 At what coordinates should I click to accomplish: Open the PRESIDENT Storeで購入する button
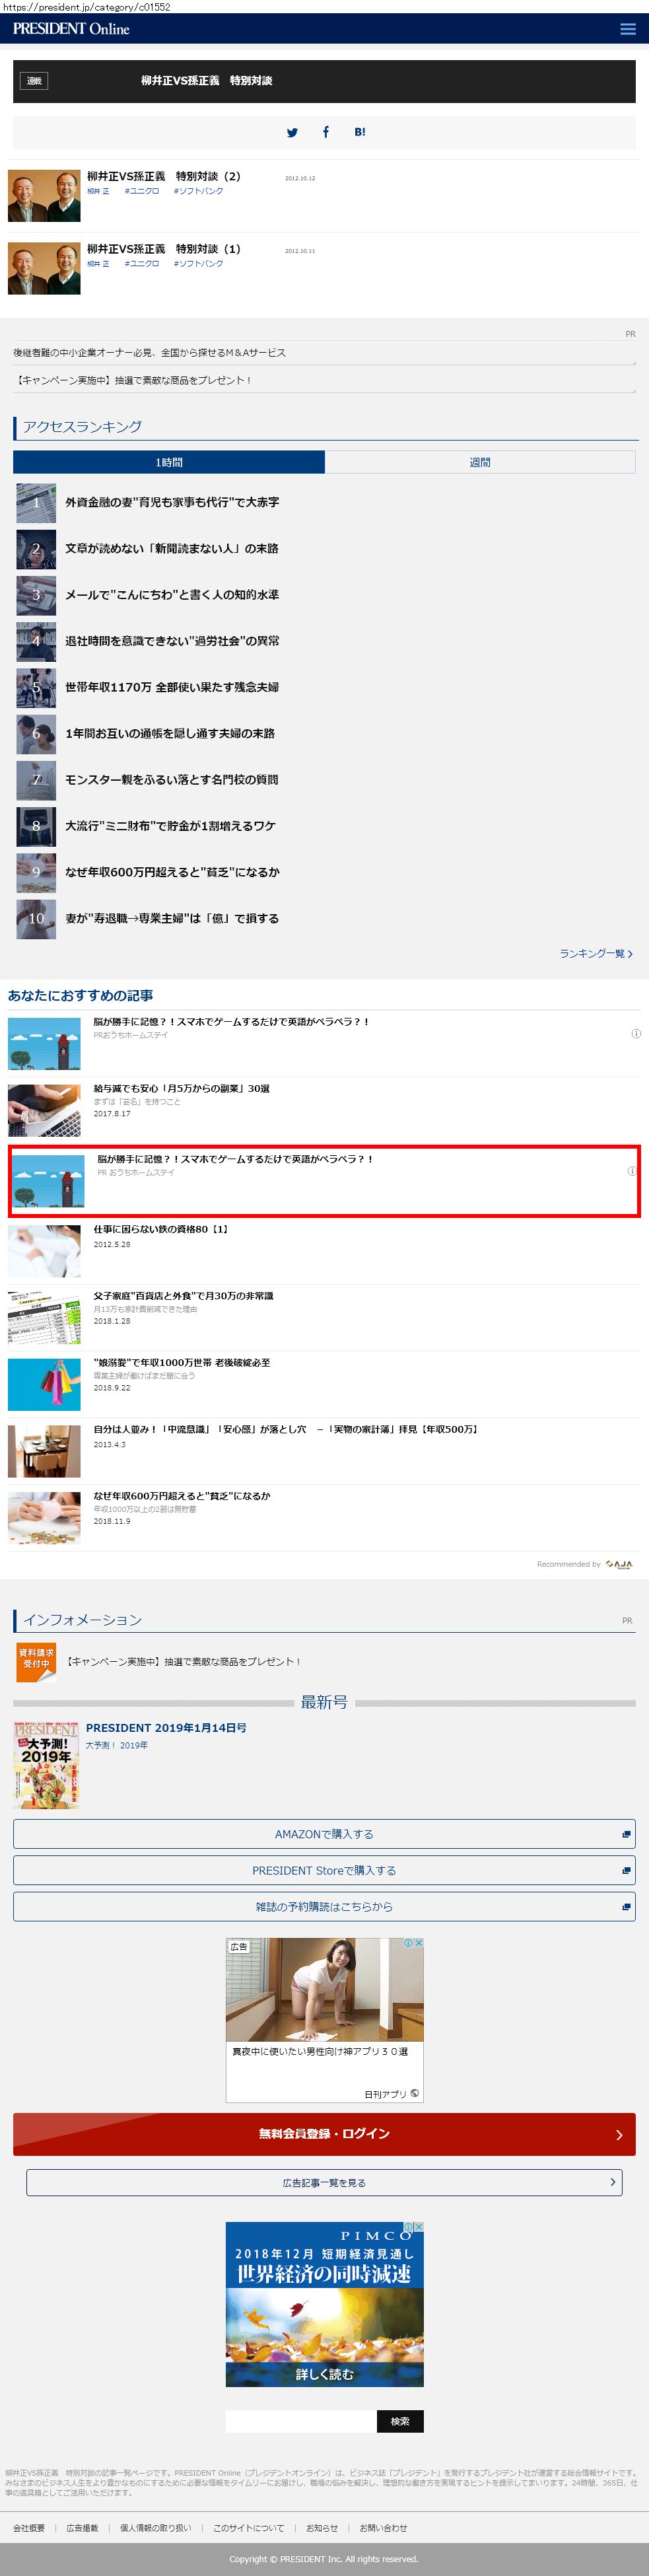point(324,1870)
